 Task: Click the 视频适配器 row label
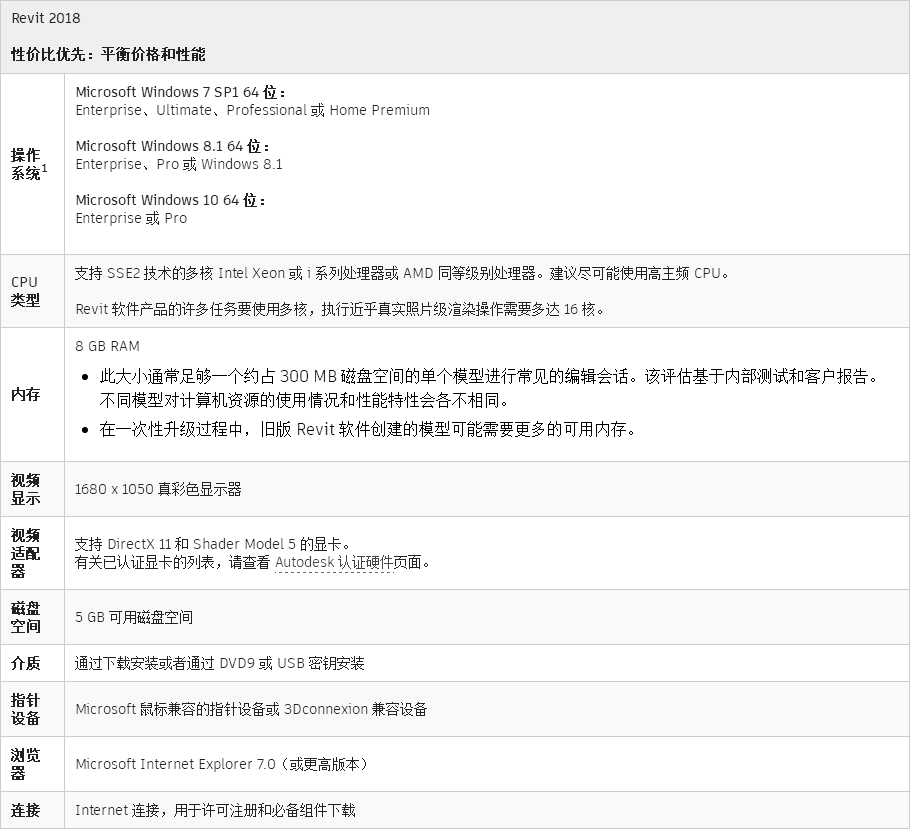tap(26, 553)
